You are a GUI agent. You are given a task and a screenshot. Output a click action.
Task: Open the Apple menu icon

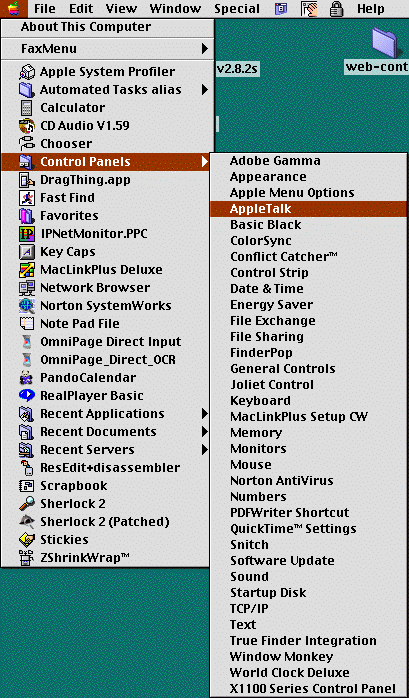(x=14, y=8)
